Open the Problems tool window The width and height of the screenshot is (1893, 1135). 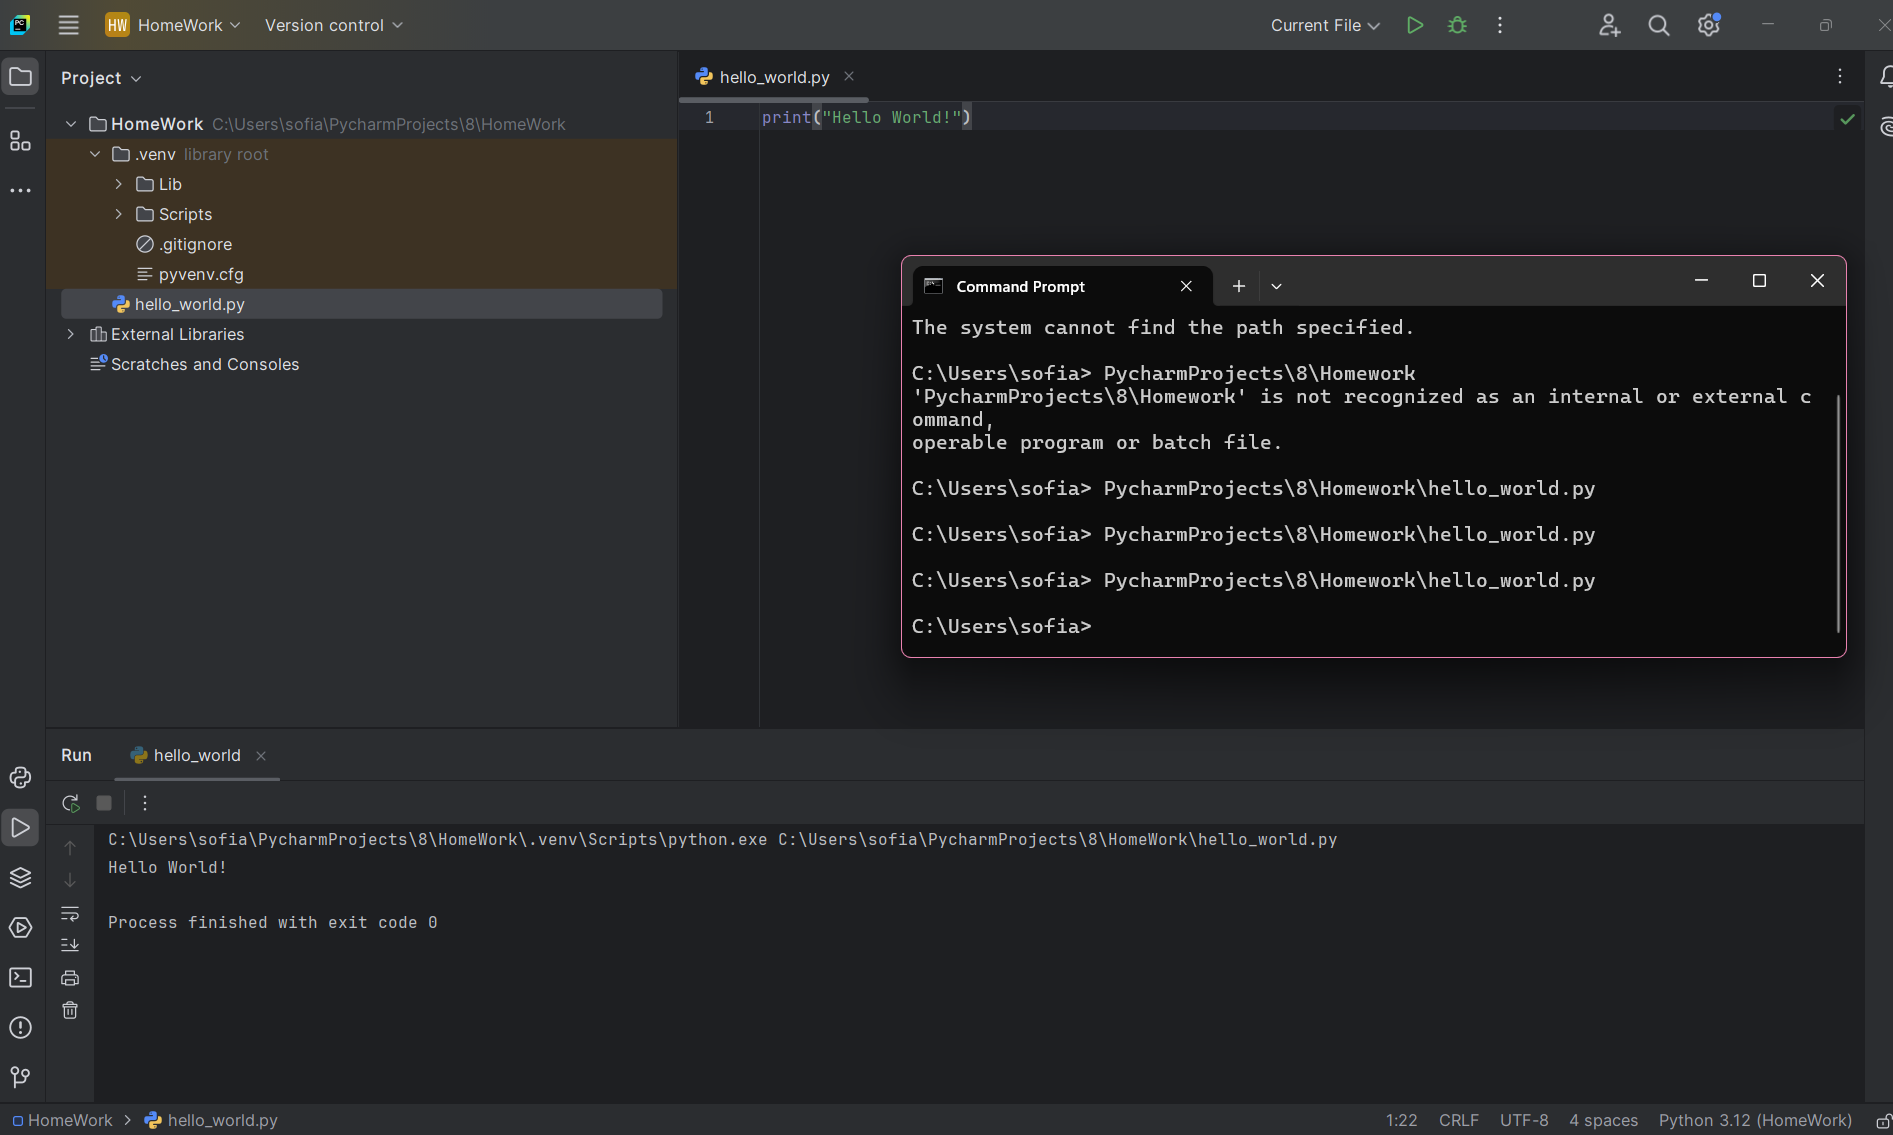tap(20, 1027)
